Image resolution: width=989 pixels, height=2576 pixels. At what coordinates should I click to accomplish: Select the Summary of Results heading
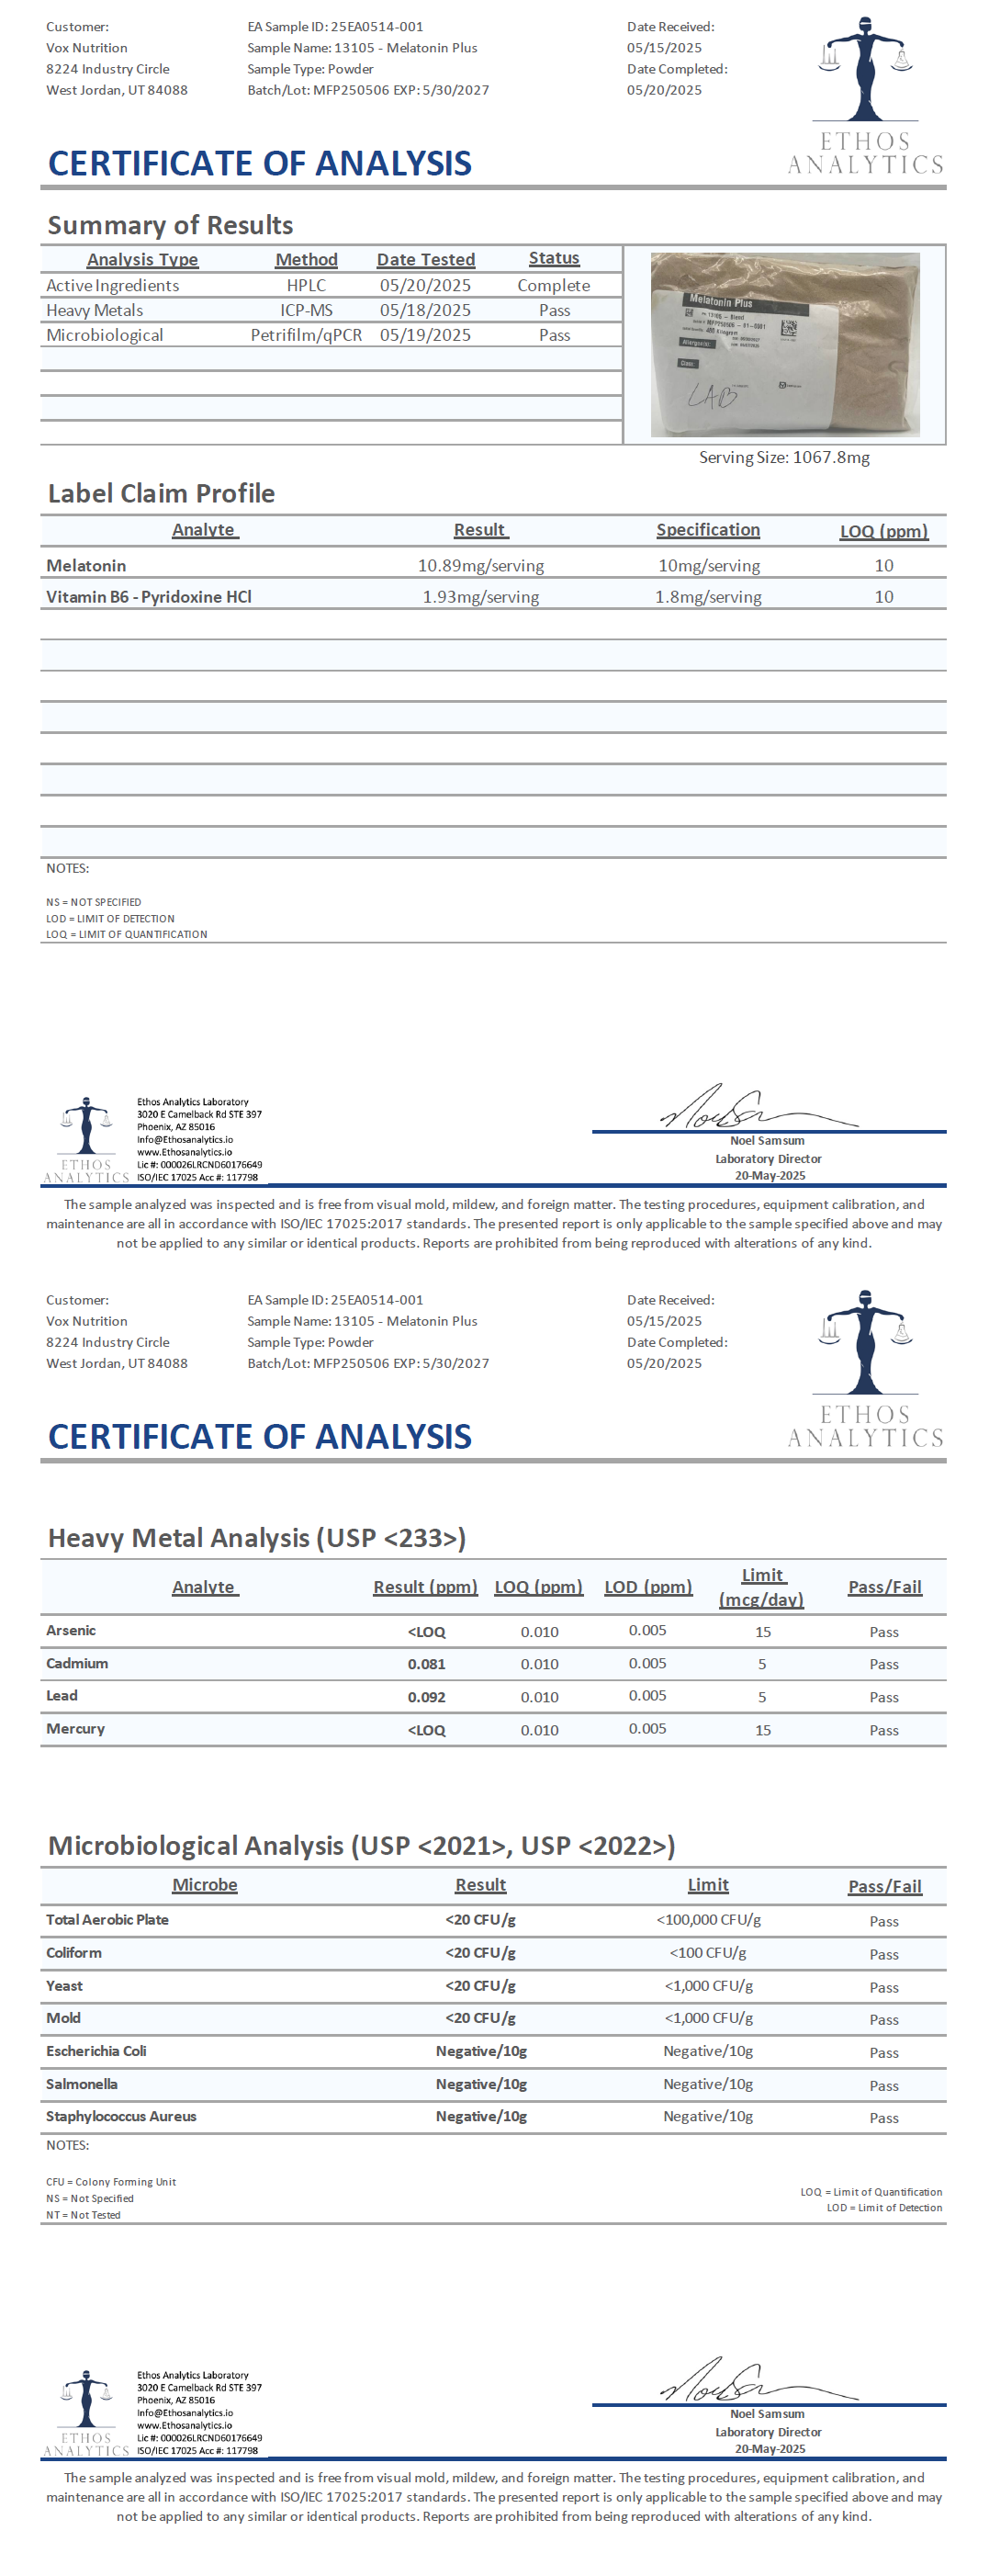coord(171,225)
